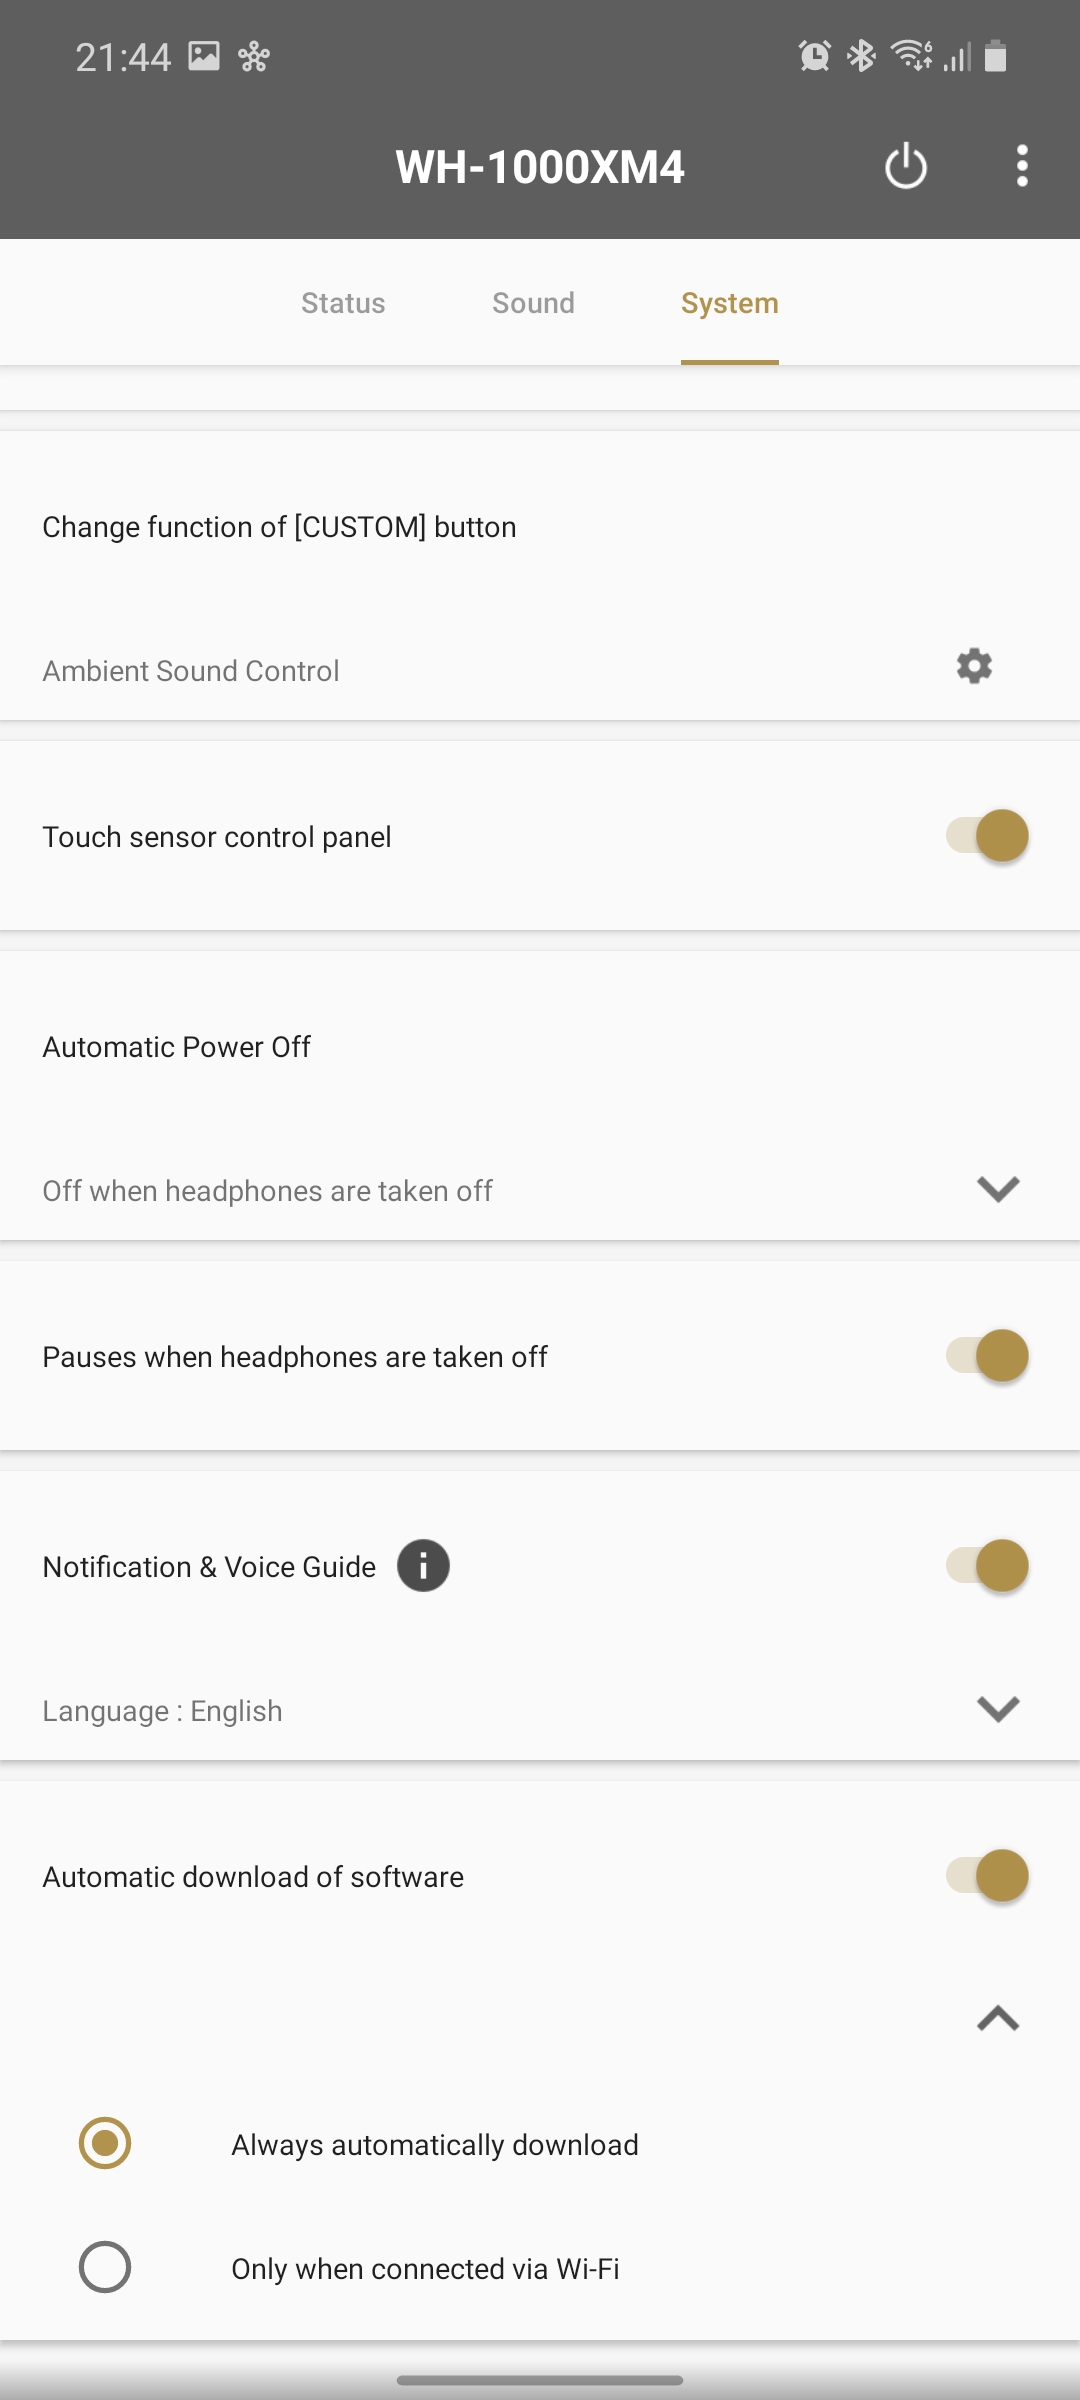
Task: Disable the Touch sensor control panel
Action: [x=987, y=836]
